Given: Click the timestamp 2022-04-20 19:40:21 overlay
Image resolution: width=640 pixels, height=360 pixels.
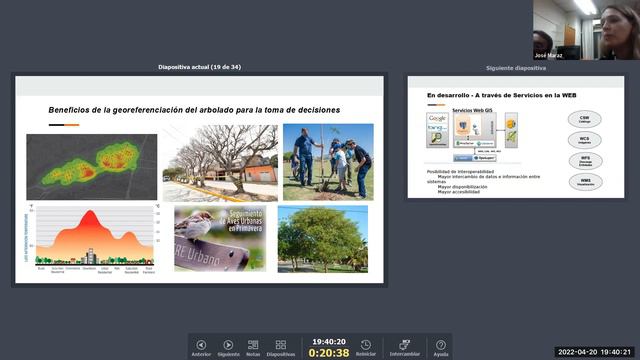Looking at the screenshot, I should click(594, 352).
